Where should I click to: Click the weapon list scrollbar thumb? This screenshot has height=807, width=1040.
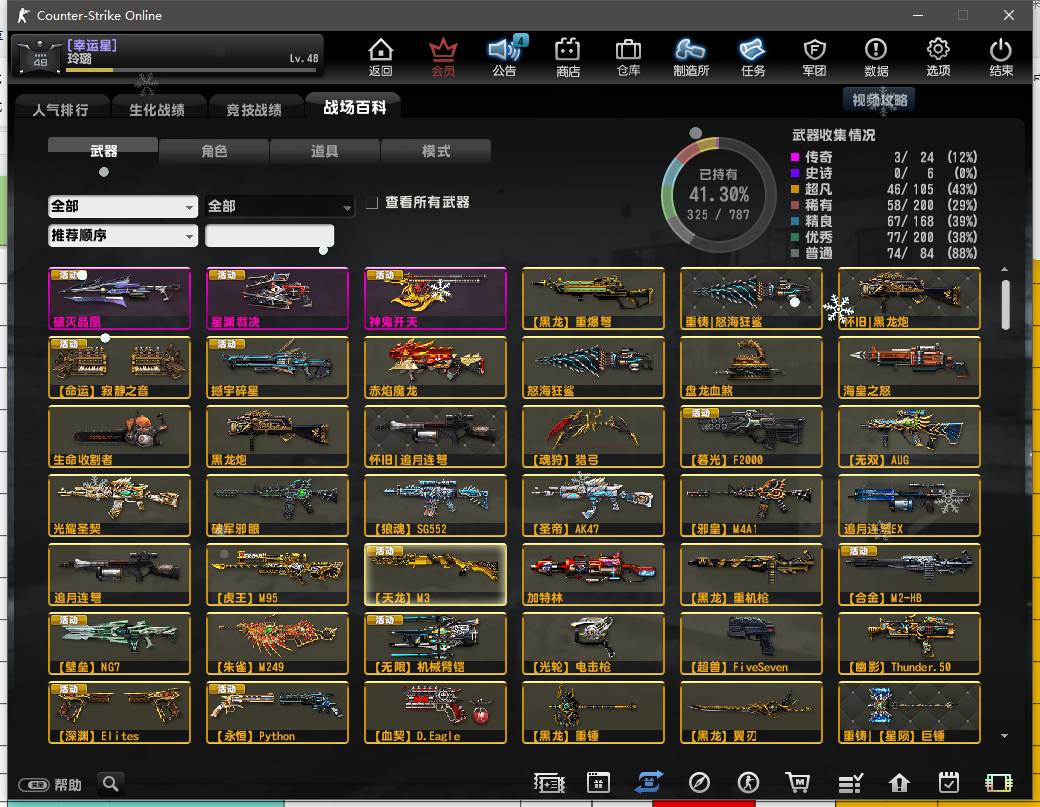coord(1006,304)
